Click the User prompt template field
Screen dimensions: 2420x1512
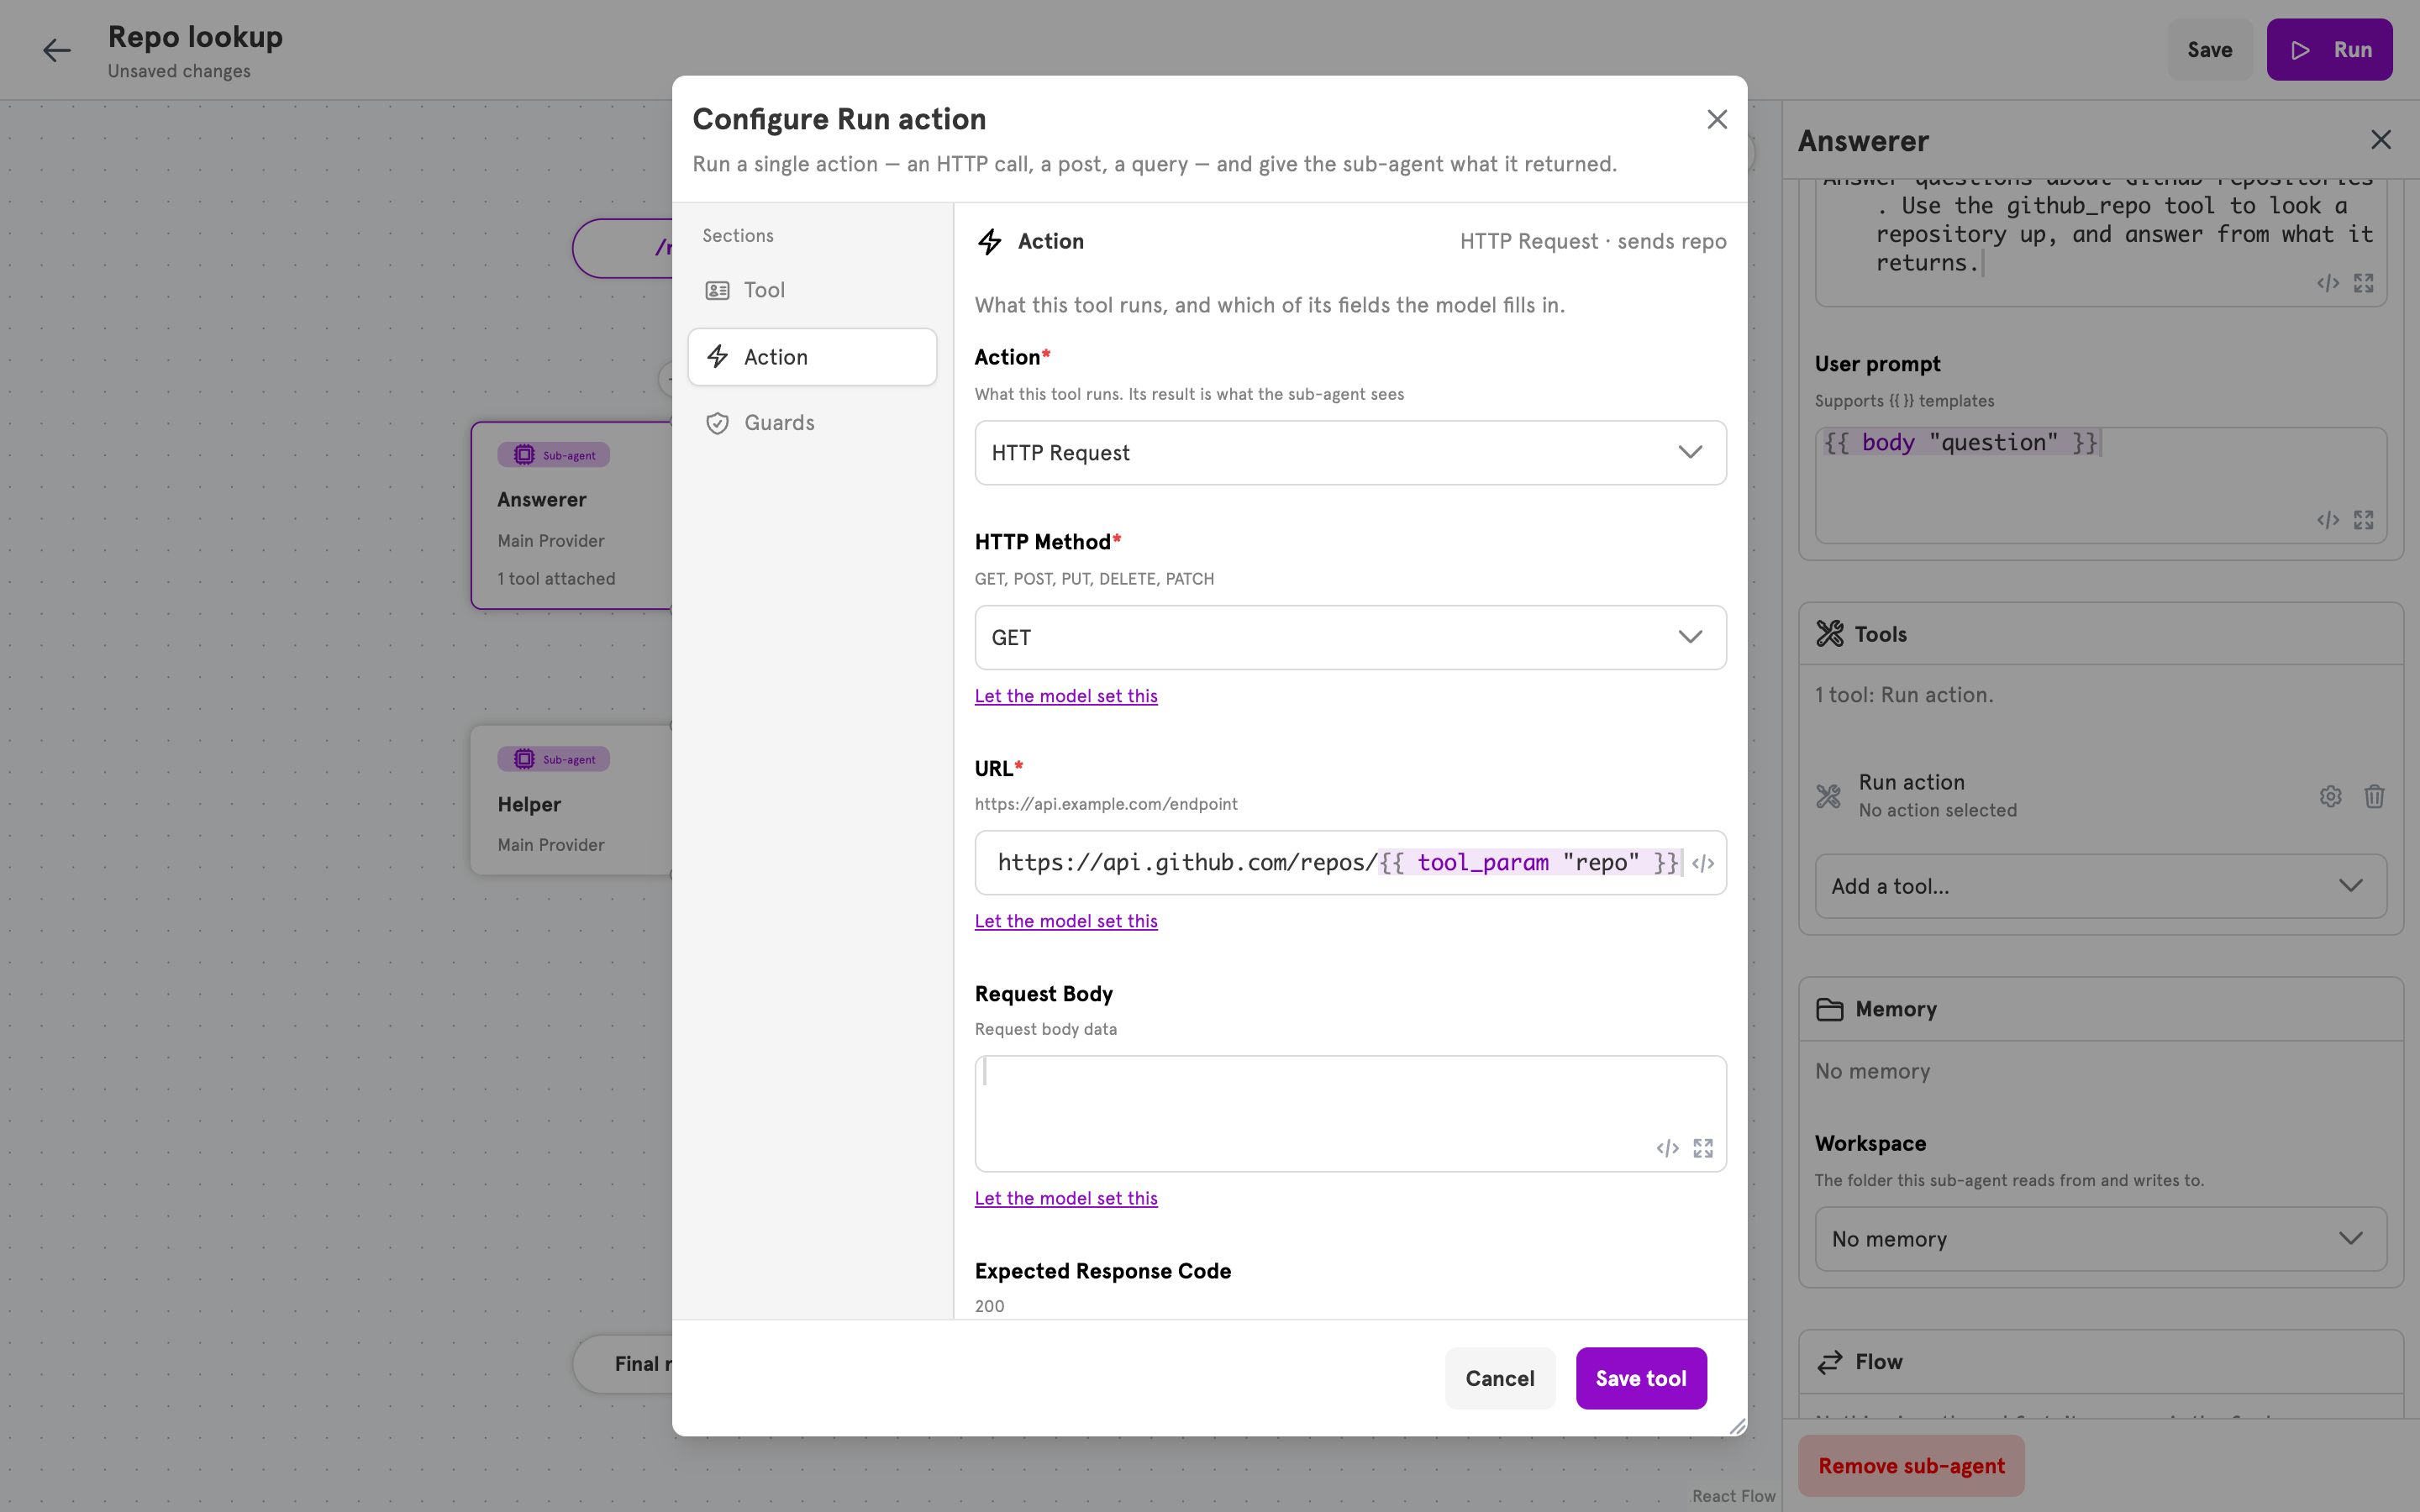click(x=2100, y=485)
